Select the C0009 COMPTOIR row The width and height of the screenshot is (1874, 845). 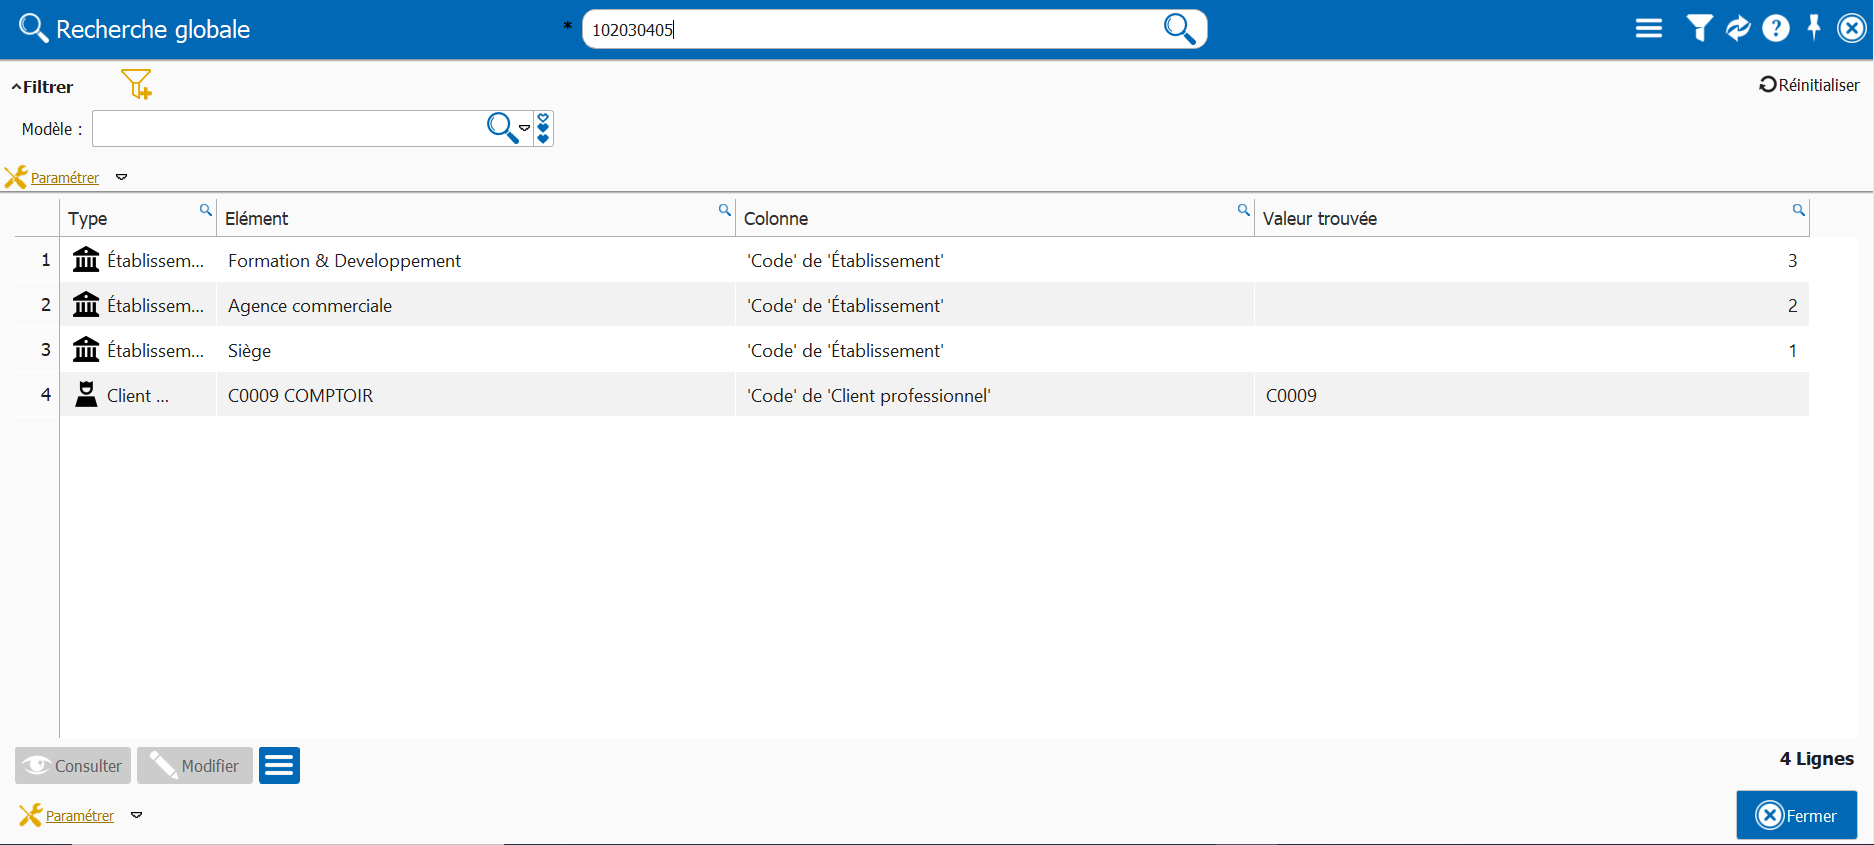300,396
